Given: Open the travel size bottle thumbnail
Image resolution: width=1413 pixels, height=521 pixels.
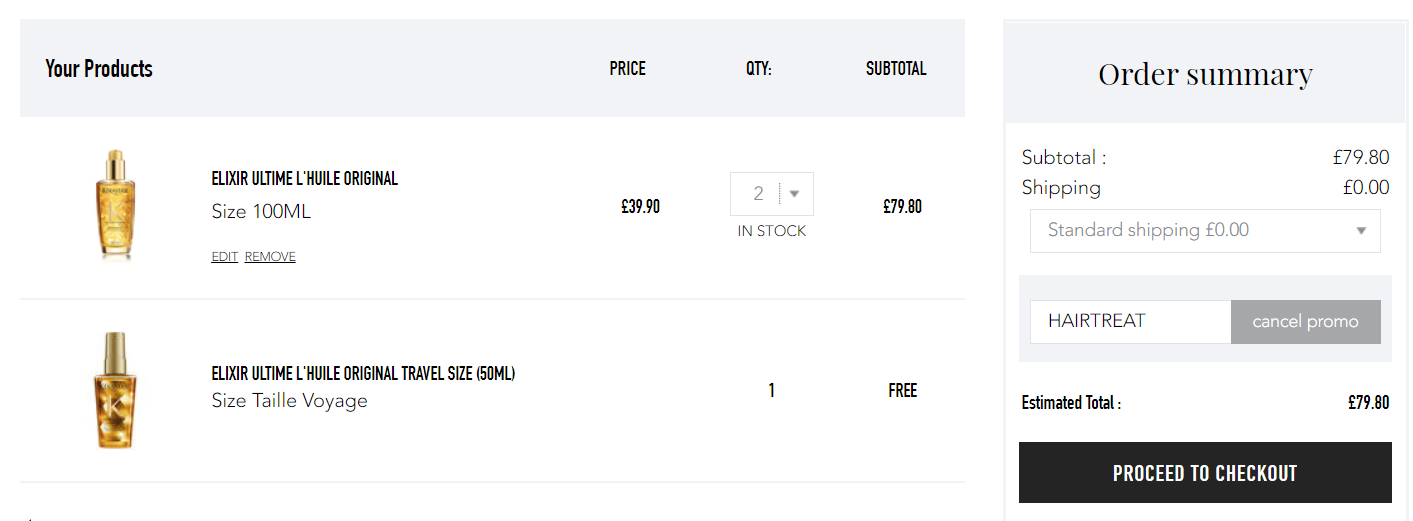Looking at the screenshot, I should (x=113, y=390).
